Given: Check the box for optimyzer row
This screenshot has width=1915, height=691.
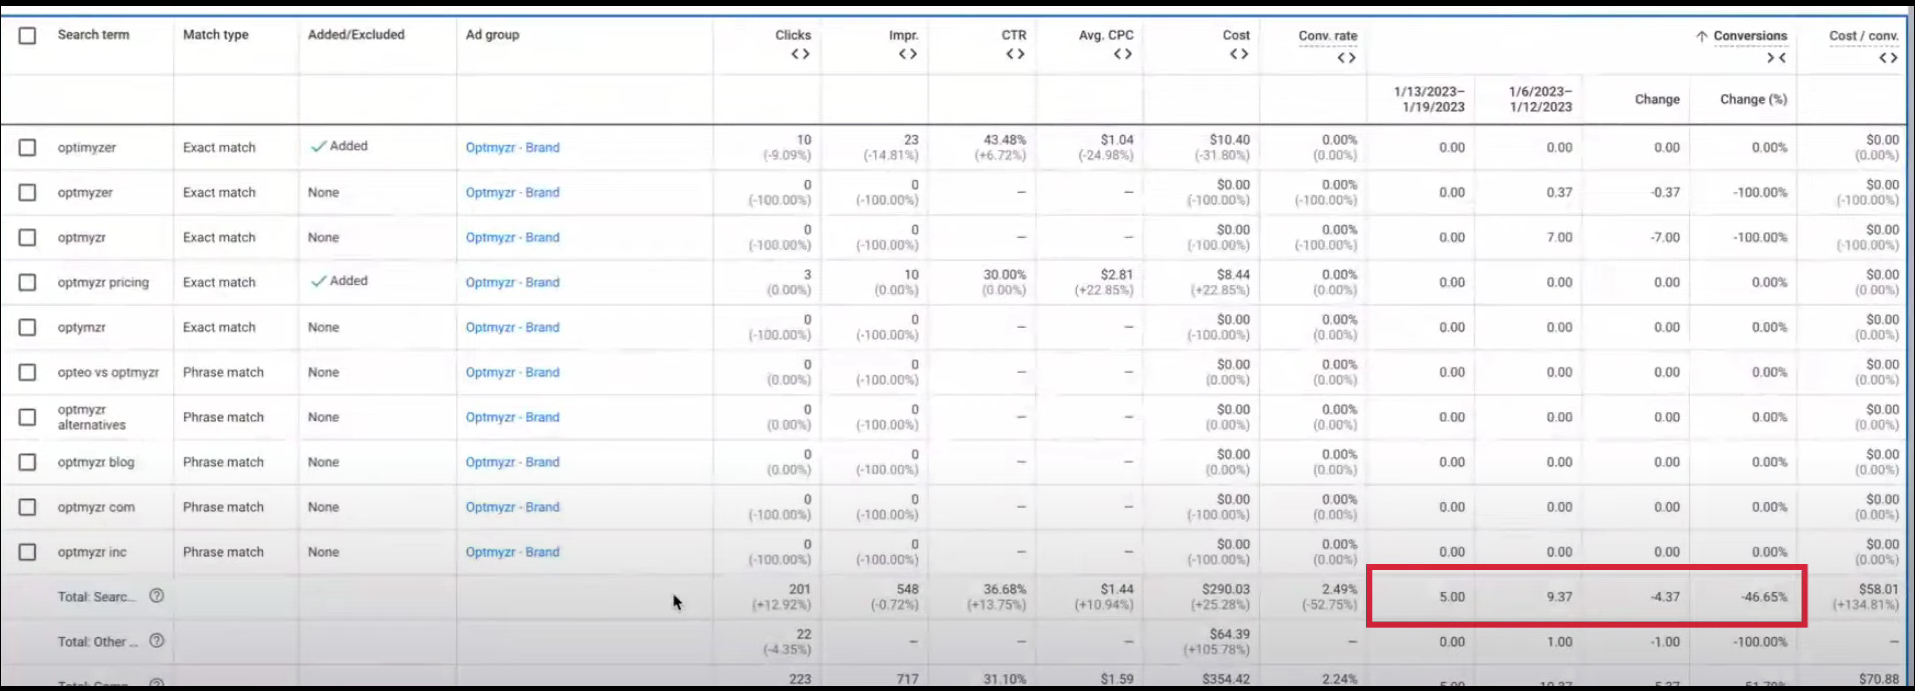Looking at the screenshot, I should (27, 147).
